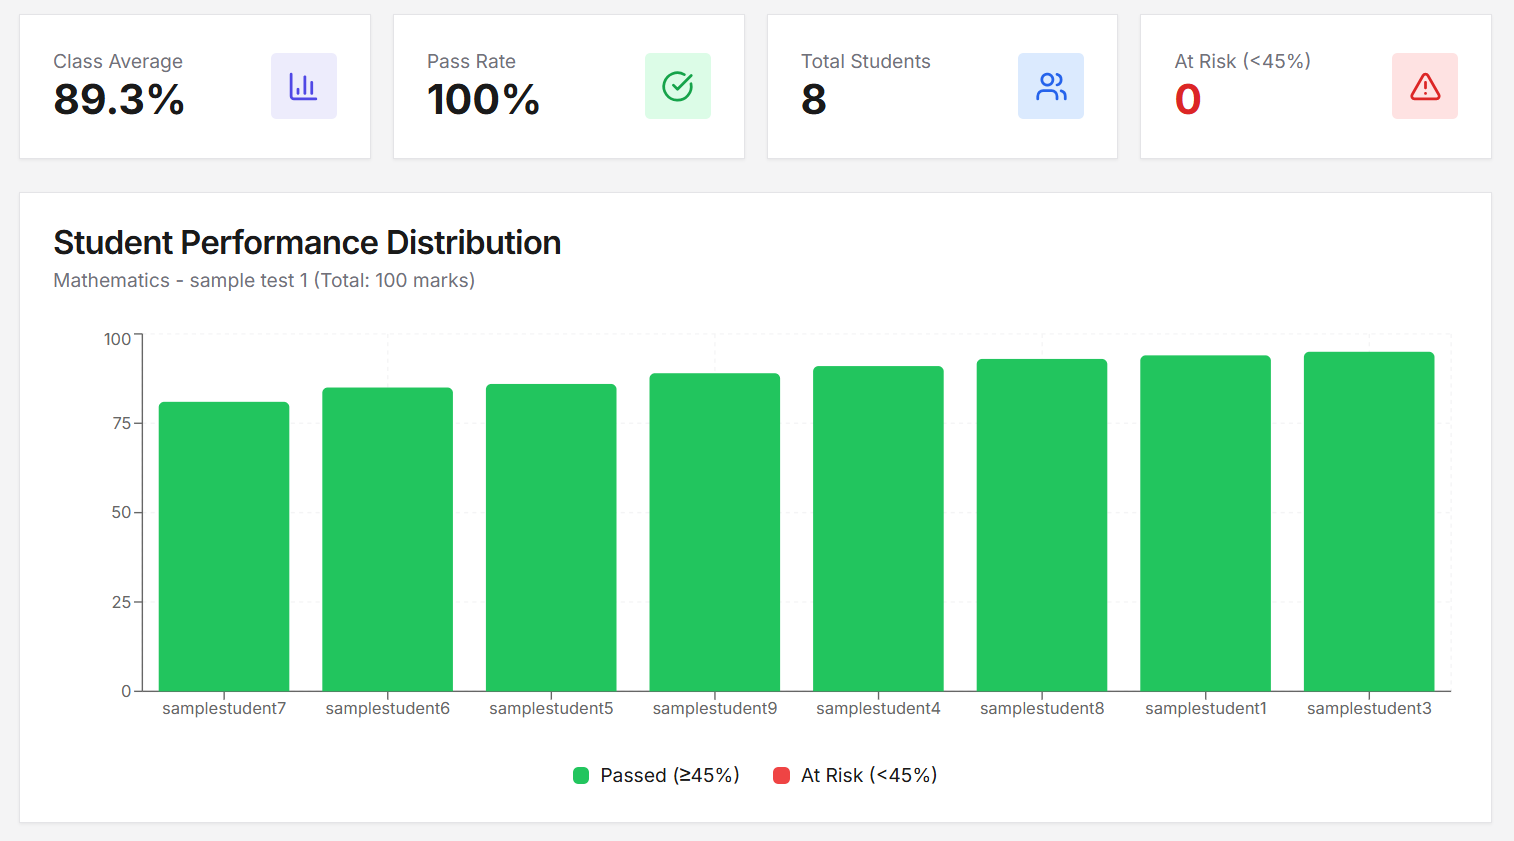Toggle the At Risk (<45%) legend entry
1514x841 pixels.
click(x=855, y=775)
